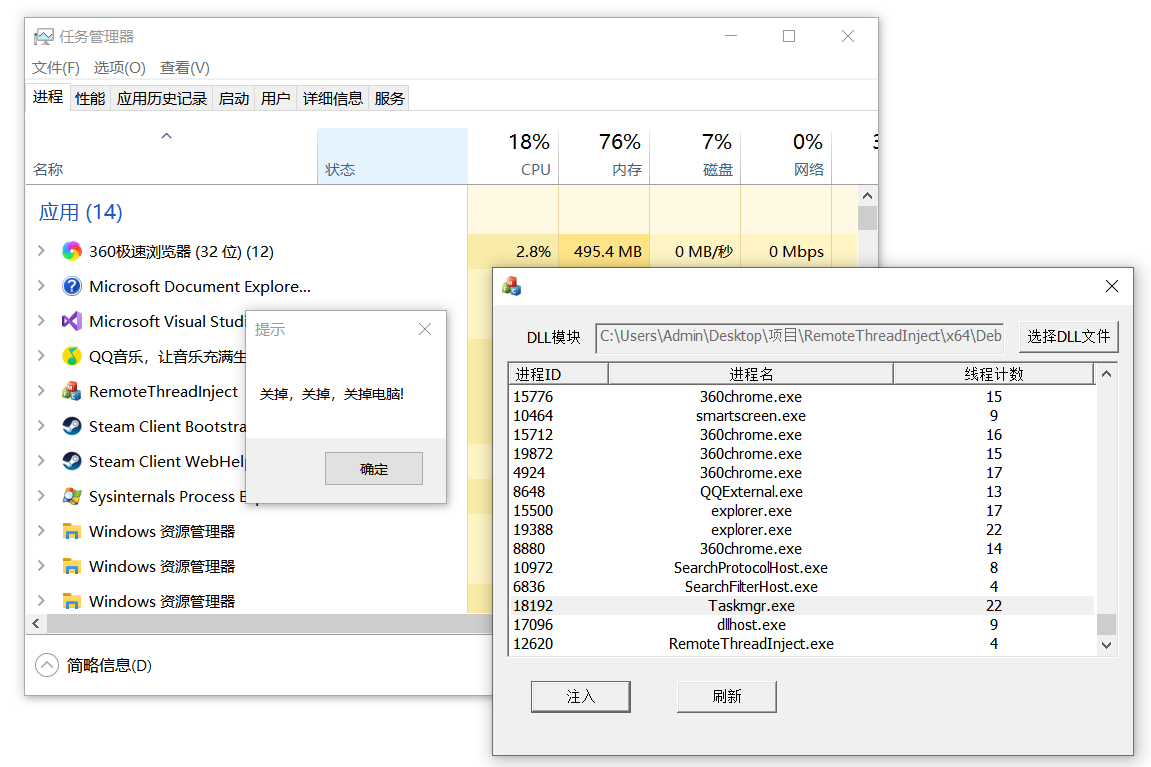Click the Microsoft Document Explorer help icon
The height and width of the screenshot is (767, 1151).
coord(72,286)
